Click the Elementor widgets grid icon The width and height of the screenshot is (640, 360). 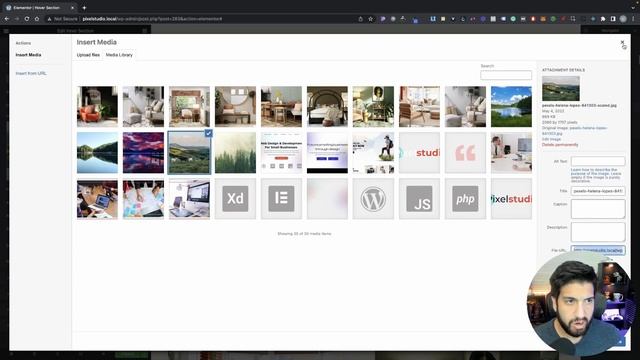[145, 31]
